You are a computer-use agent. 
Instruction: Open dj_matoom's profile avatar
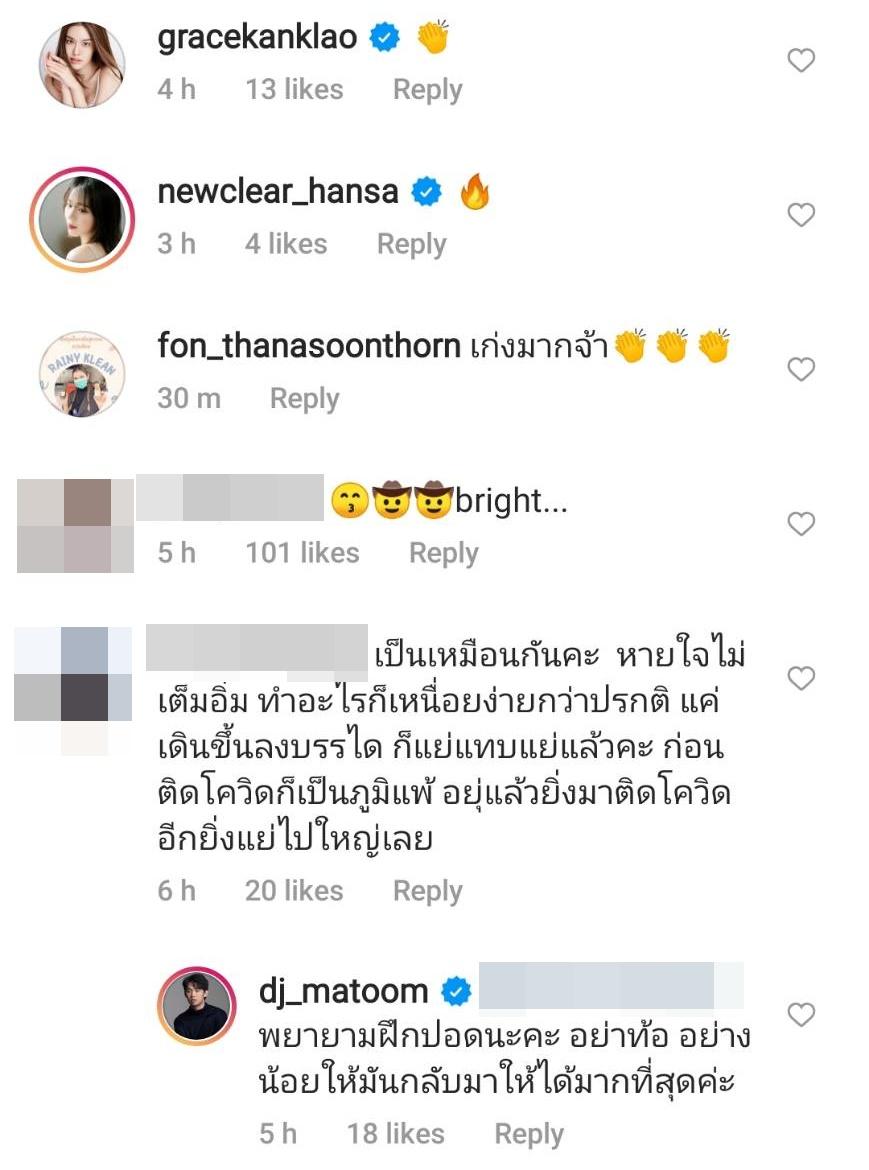pos(197,1006)
